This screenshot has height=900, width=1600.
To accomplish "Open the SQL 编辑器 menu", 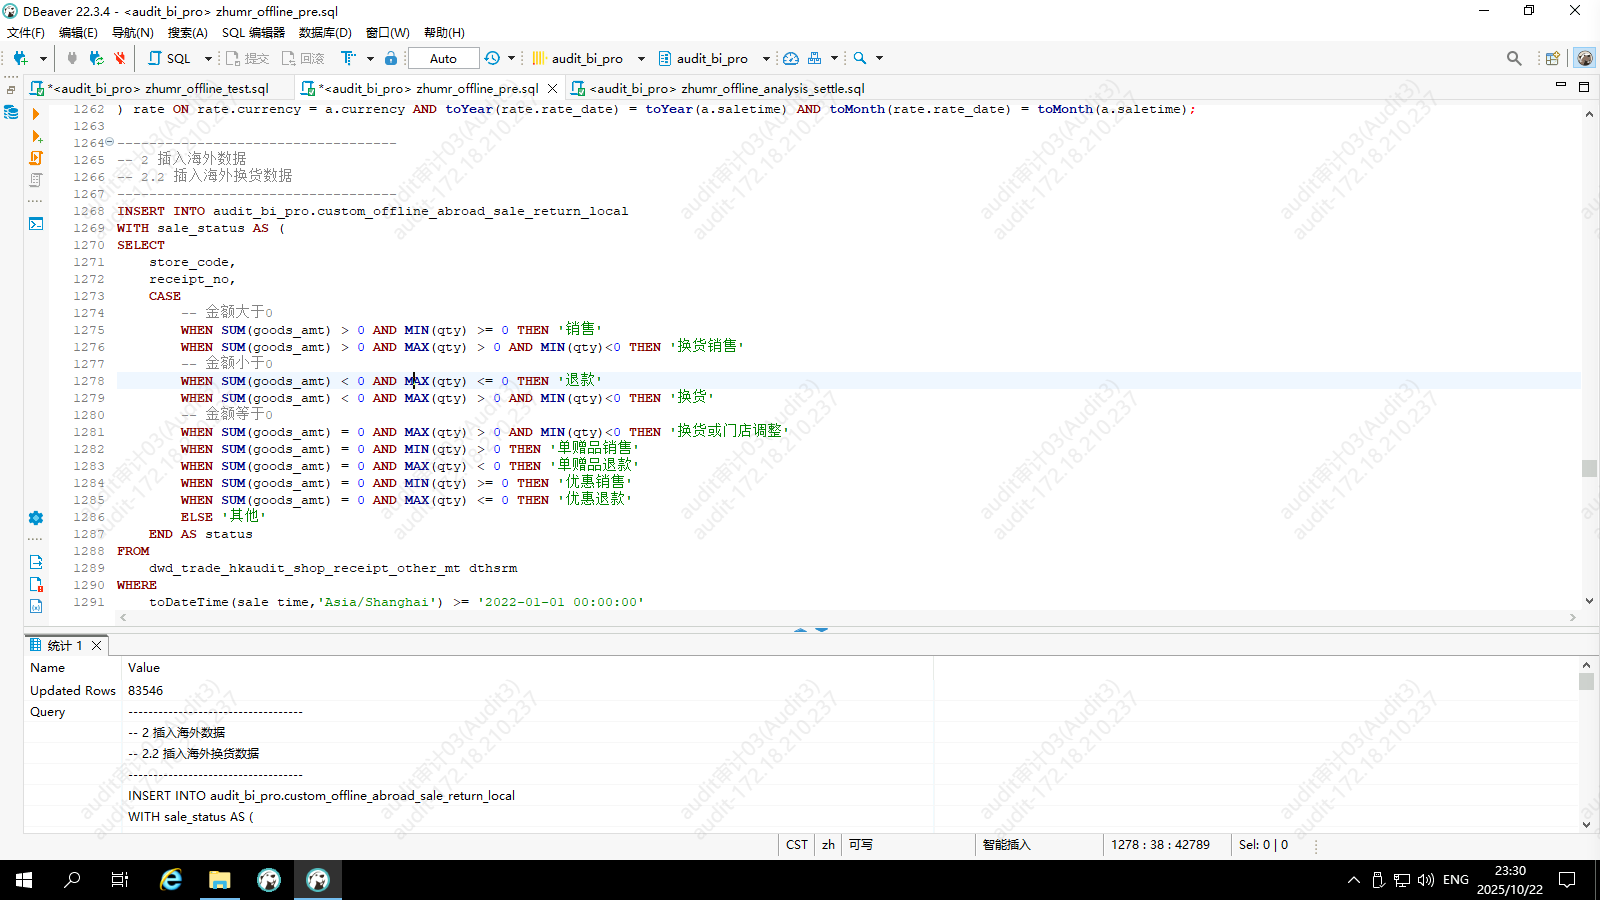I will click(253, 33).
